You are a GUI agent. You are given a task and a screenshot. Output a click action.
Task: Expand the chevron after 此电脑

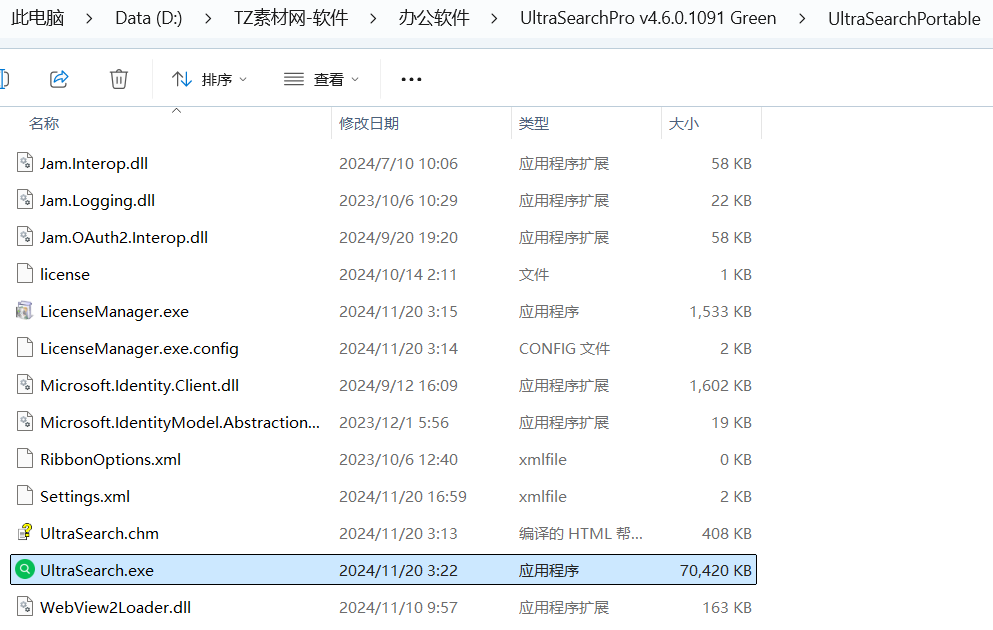[89, 19]
